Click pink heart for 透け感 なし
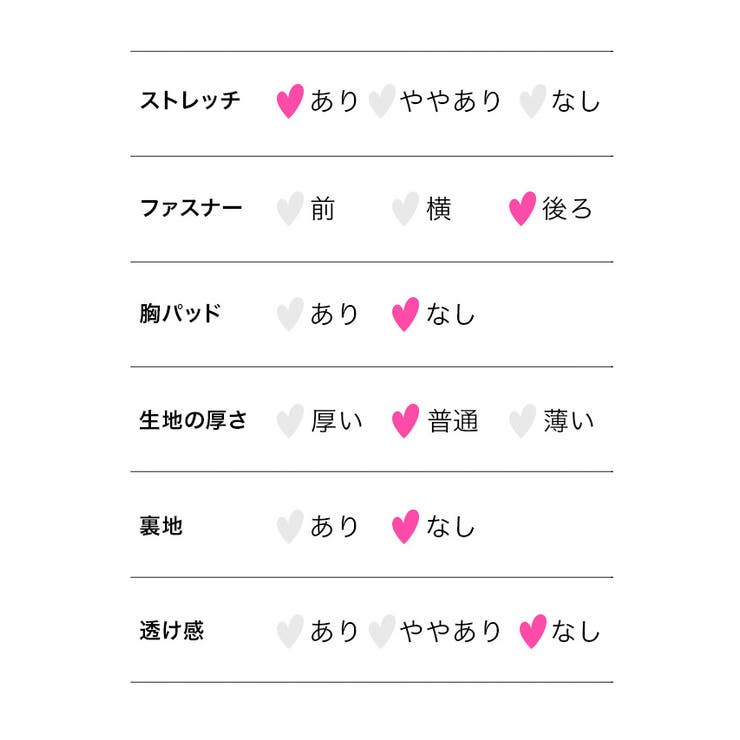740x740 pixels. click(533, 631)
